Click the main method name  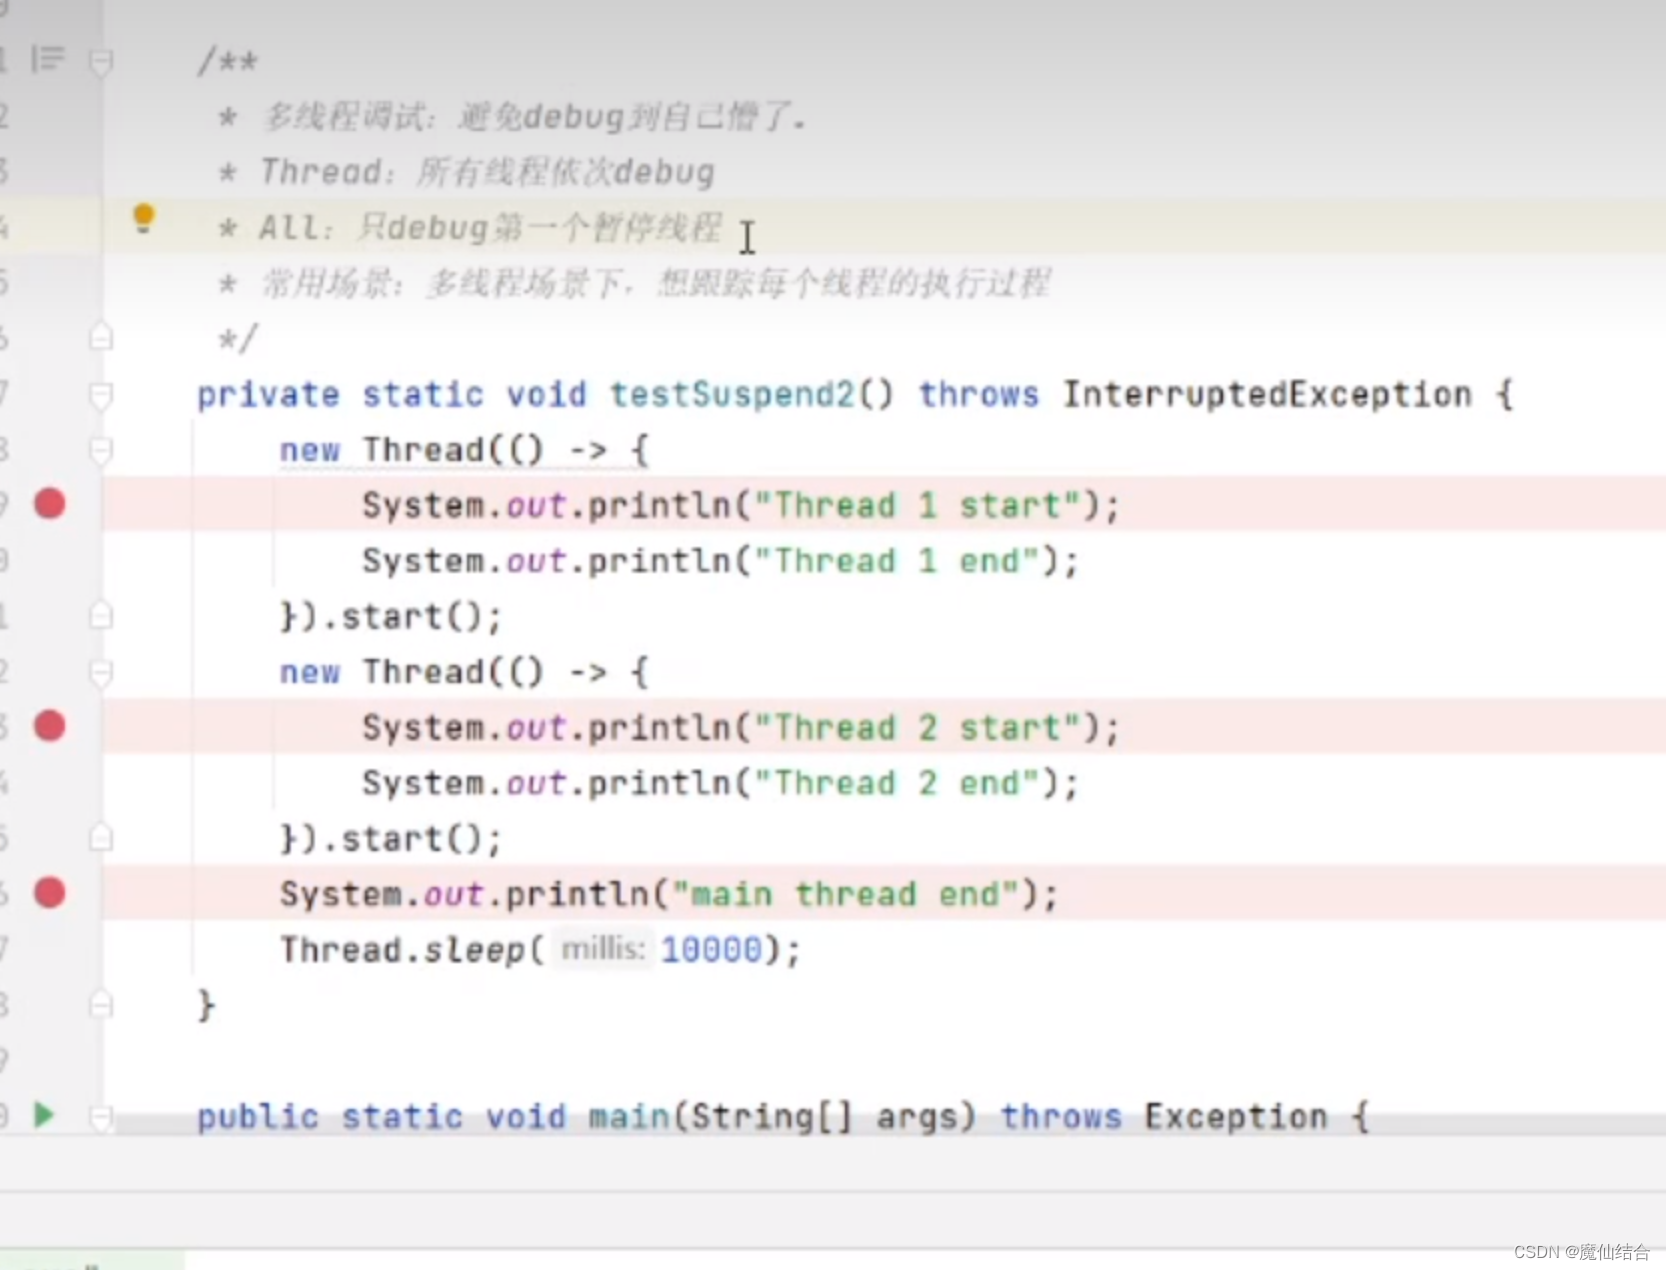(629, 1116)
